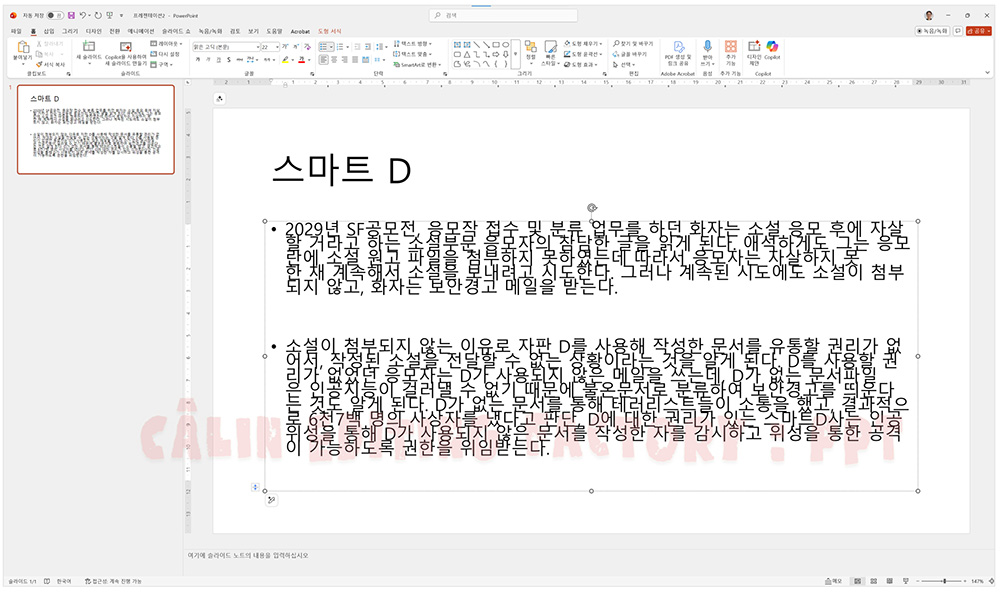Select the PDF 생성 및 링크 공유 Acrobat icon
The height and width of the screenshot is (592, 1000).
point(676,48)
